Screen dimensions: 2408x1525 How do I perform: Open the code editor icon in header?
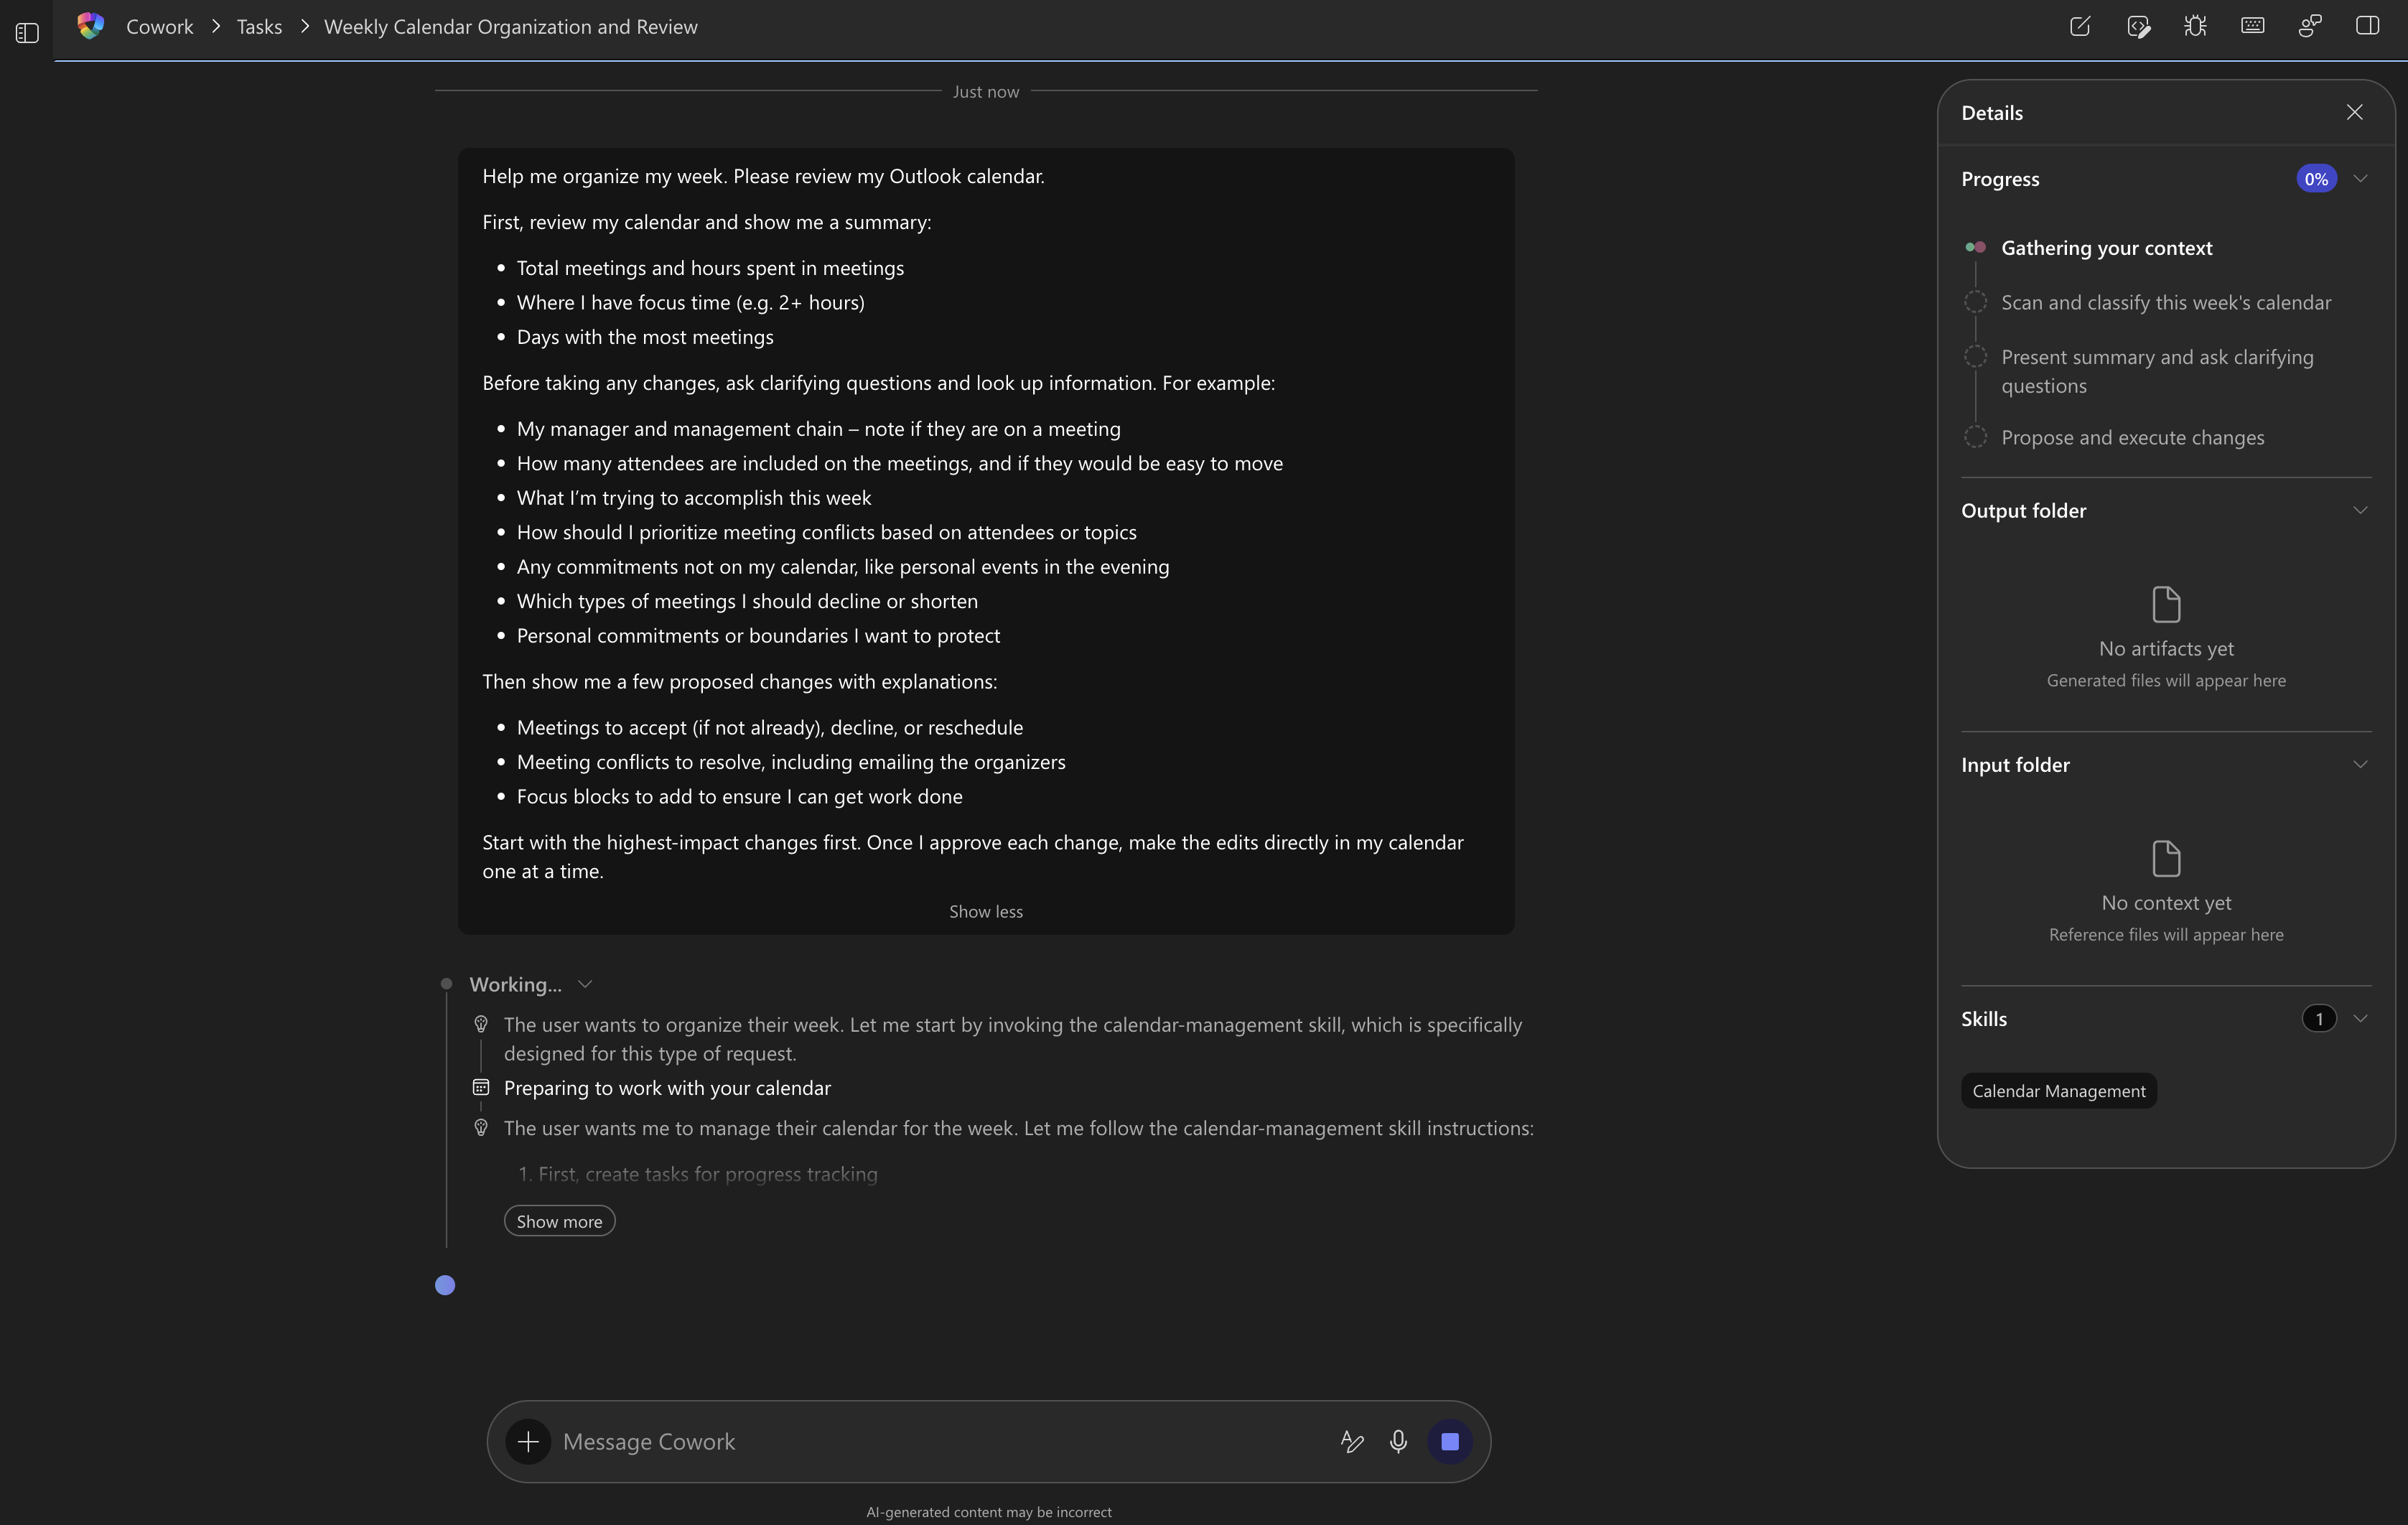click(2138, 27)
